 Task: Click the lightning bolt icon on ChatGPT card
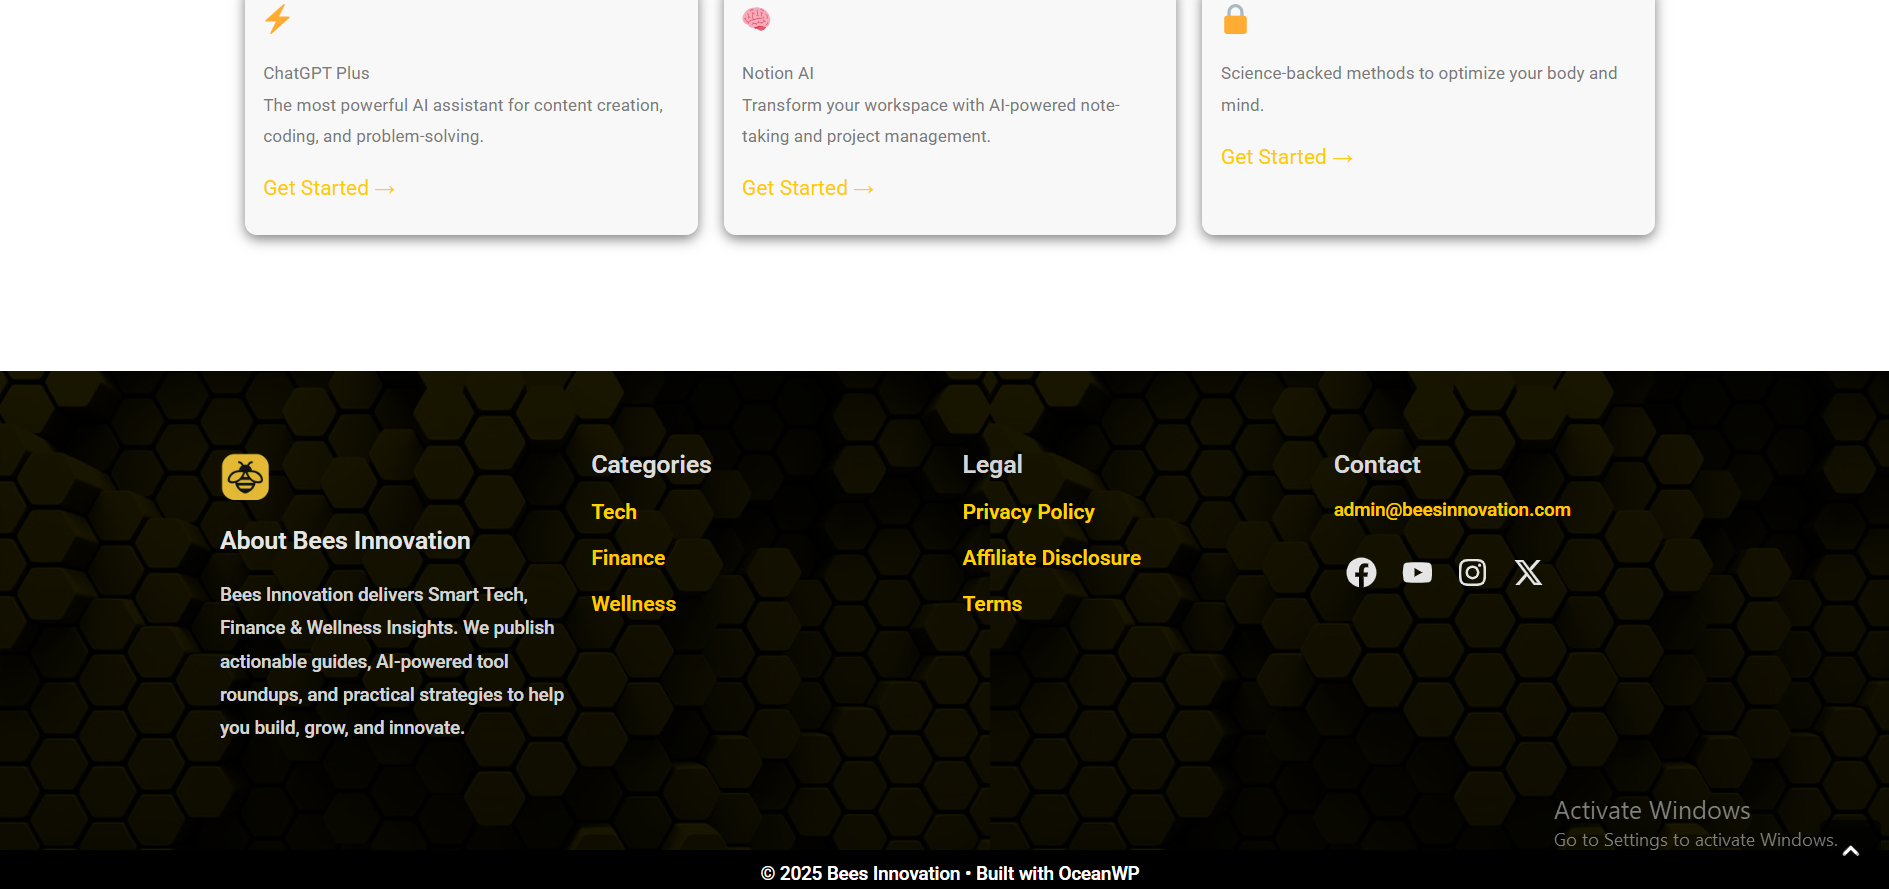(x=277, y=19)
